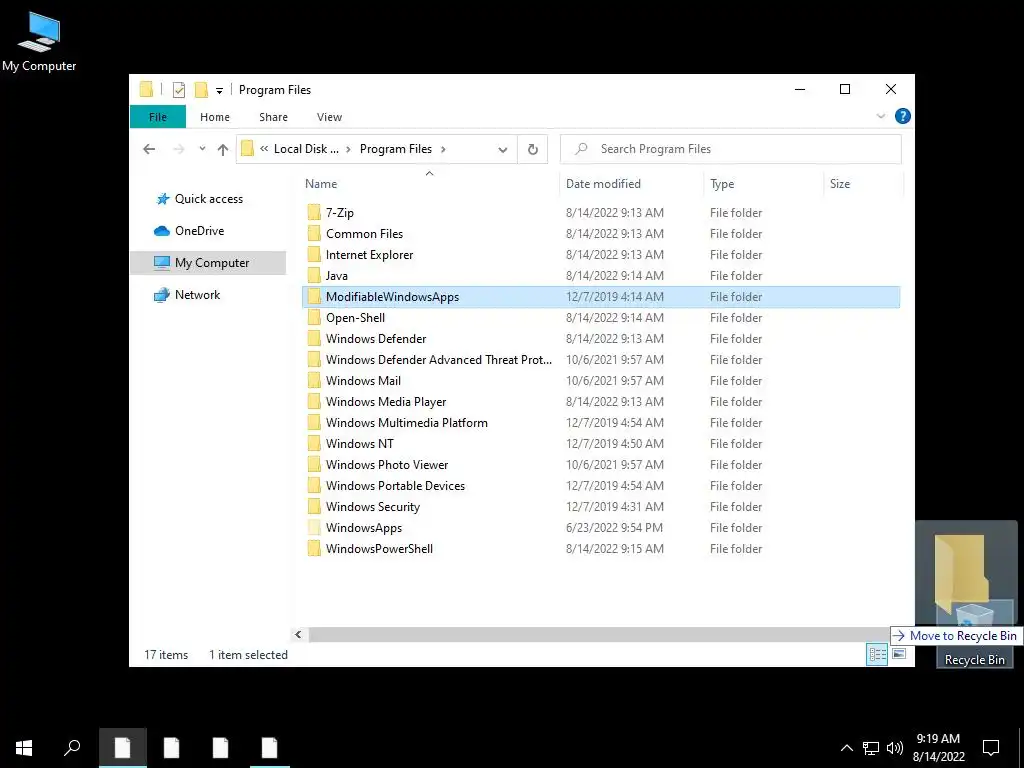
Task: Open network status tray icon
Action: tap(871, 748)
